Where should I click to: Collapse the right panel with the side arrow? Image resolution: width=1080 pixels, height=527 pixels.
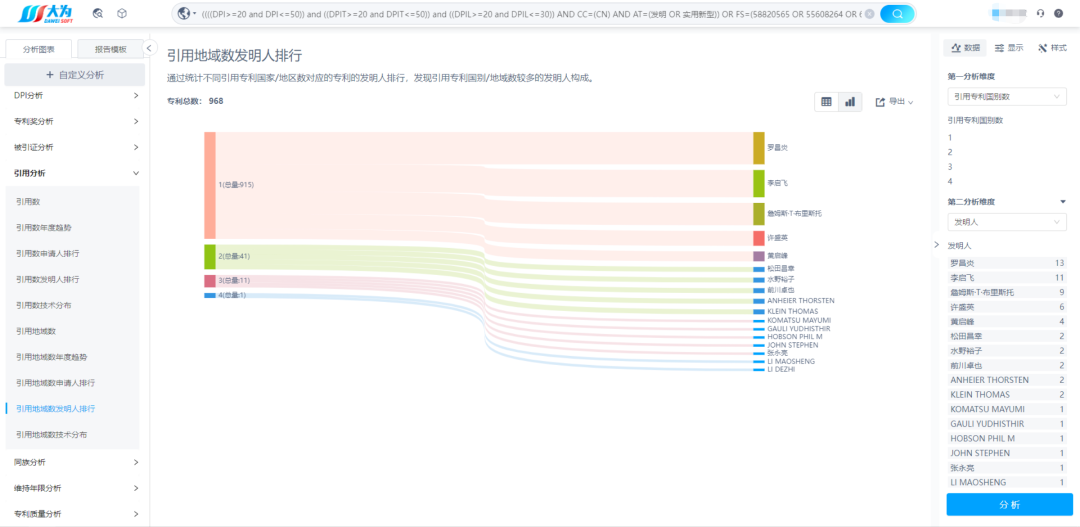click(x=937, y=245)
